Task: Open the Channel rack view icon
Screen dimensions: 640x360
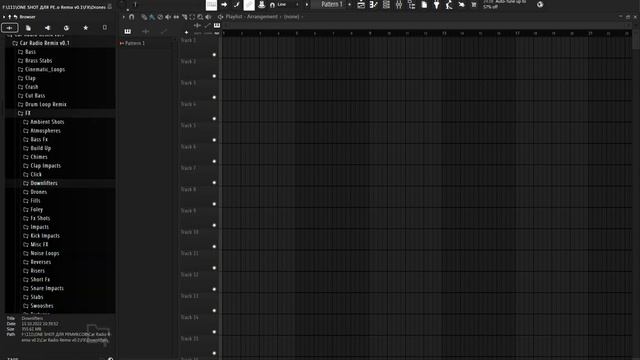Action: pos(386,4)
